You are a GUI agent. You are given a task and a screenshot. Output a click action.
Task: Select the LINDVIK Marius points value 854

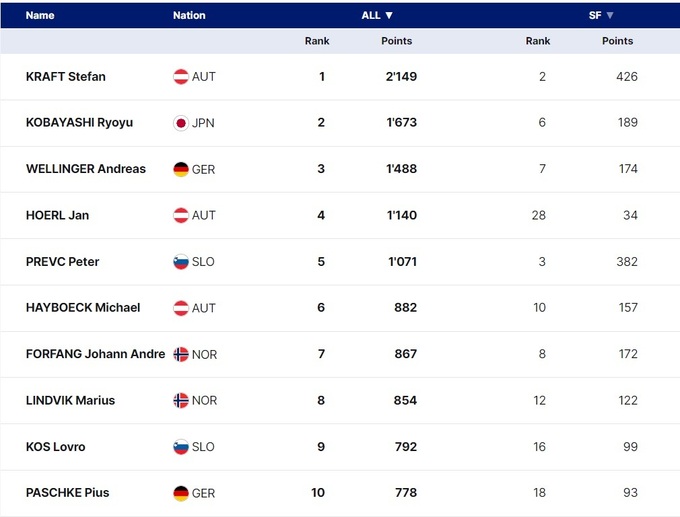(405, 400)
